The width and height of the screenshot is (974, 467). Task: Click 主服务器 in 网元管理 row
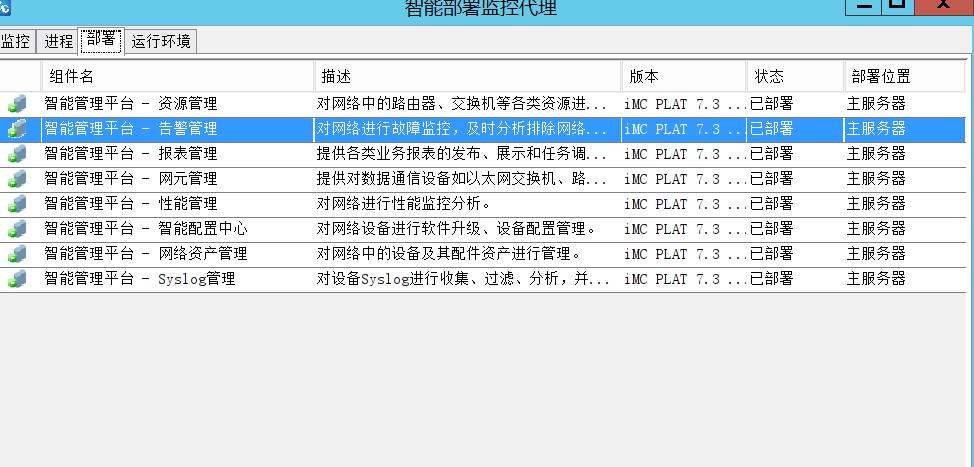[876, 179]
